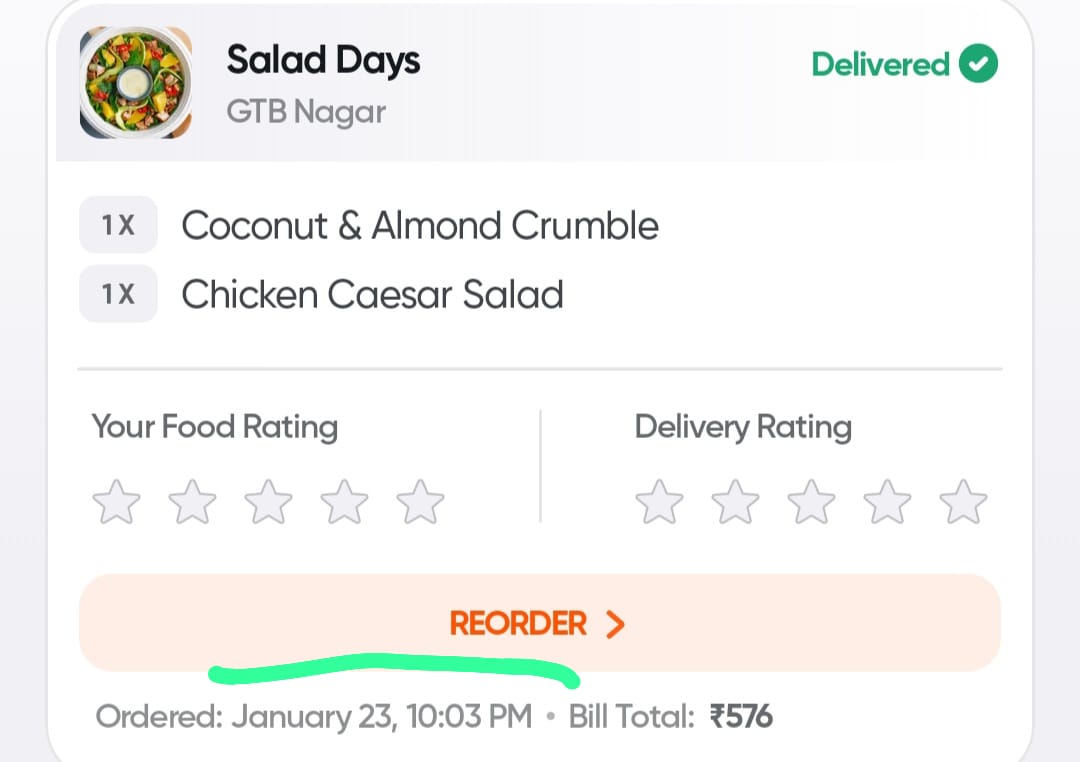Give the food a two-star rating
The width and height of the screenshot is (1080, 762).
click(x=192, y=502)
